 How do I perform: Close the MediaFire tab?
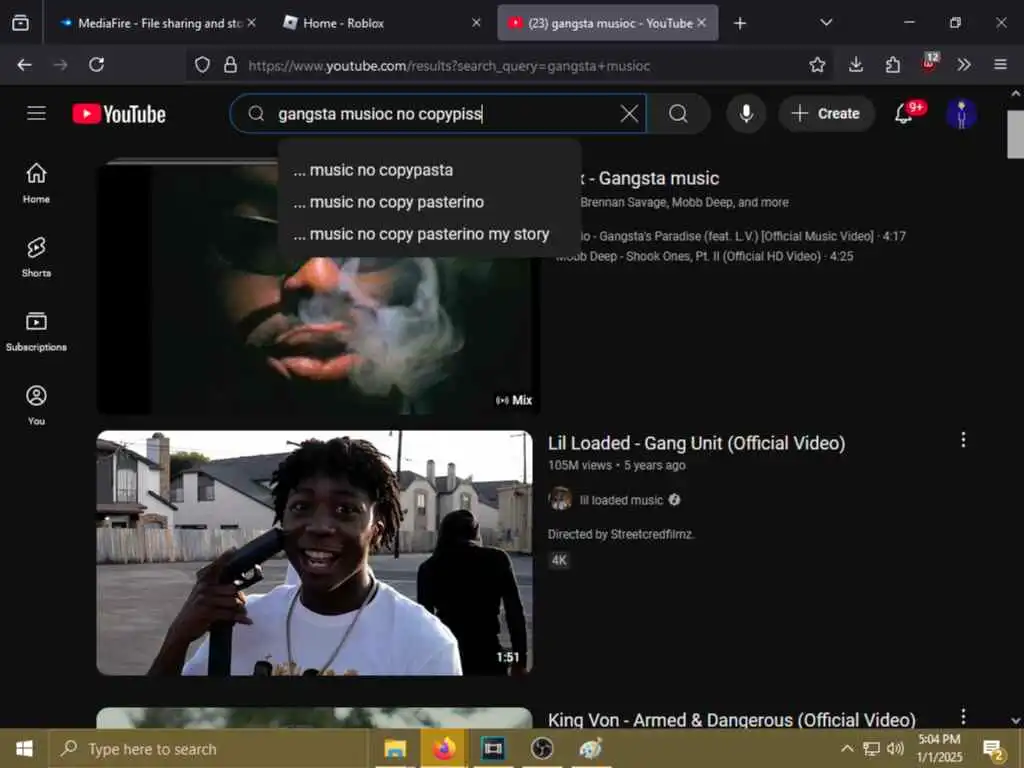(x=252, y=23)
